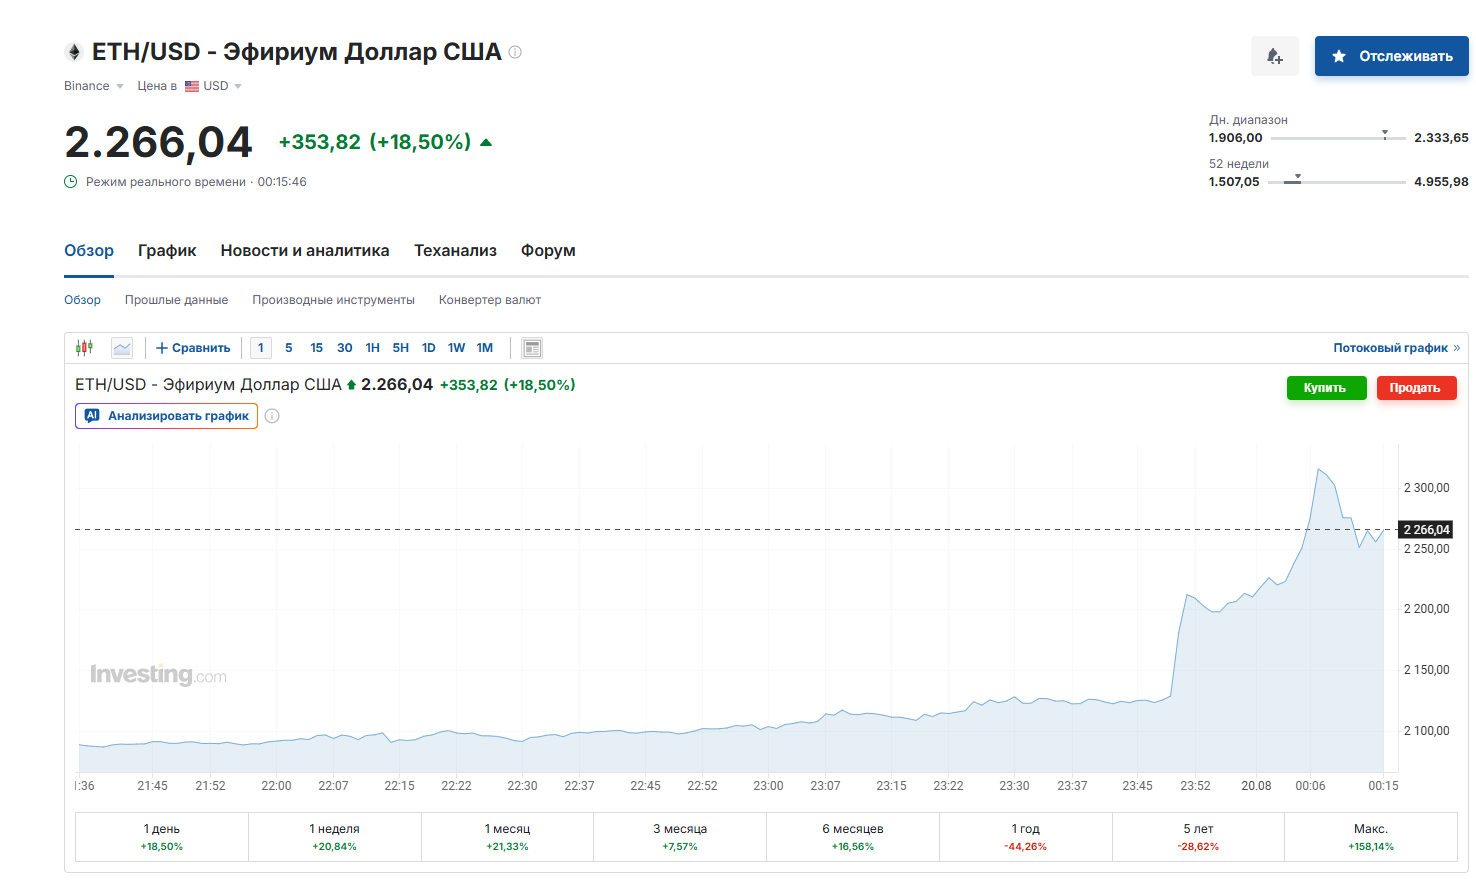The width and height of the screenshot is (1476, 883).
Task: Select the 1H interval
Action: [373, 348]
